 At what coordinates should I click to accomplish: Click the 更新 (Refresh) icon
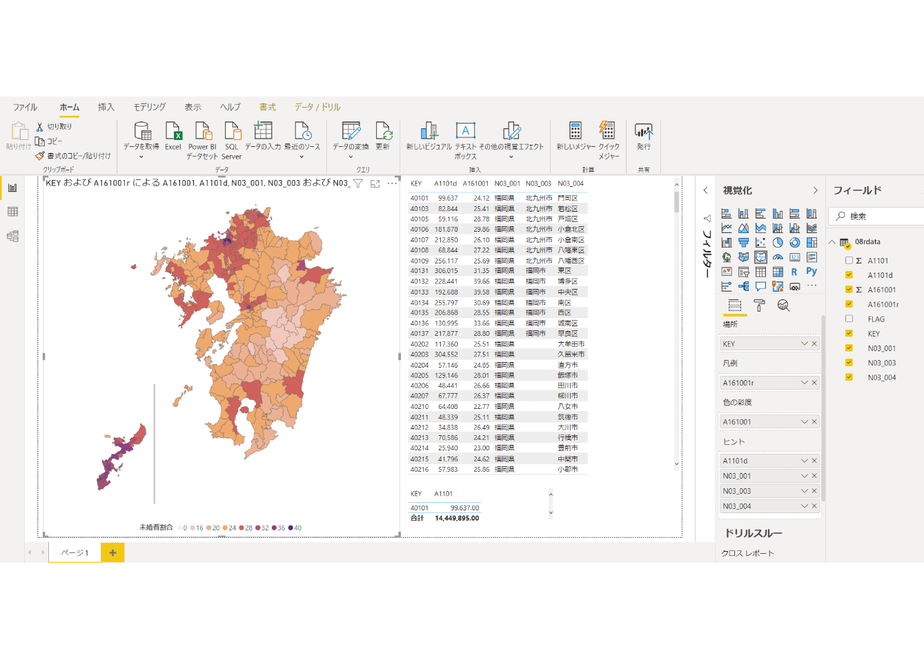[383, 131]
